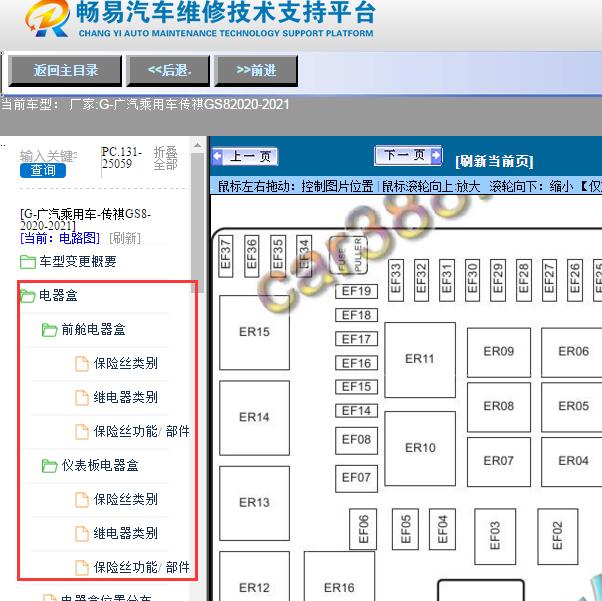Click the [刷新当前页] refresh link
Screen dimensions: 602x601
tap(494, 161)
